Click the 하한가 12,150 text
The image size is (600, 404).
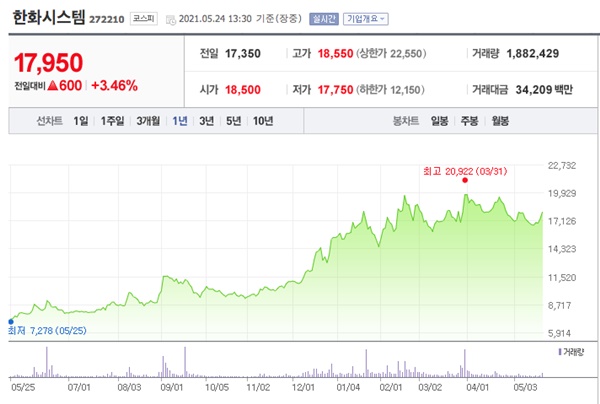point(390,90)
